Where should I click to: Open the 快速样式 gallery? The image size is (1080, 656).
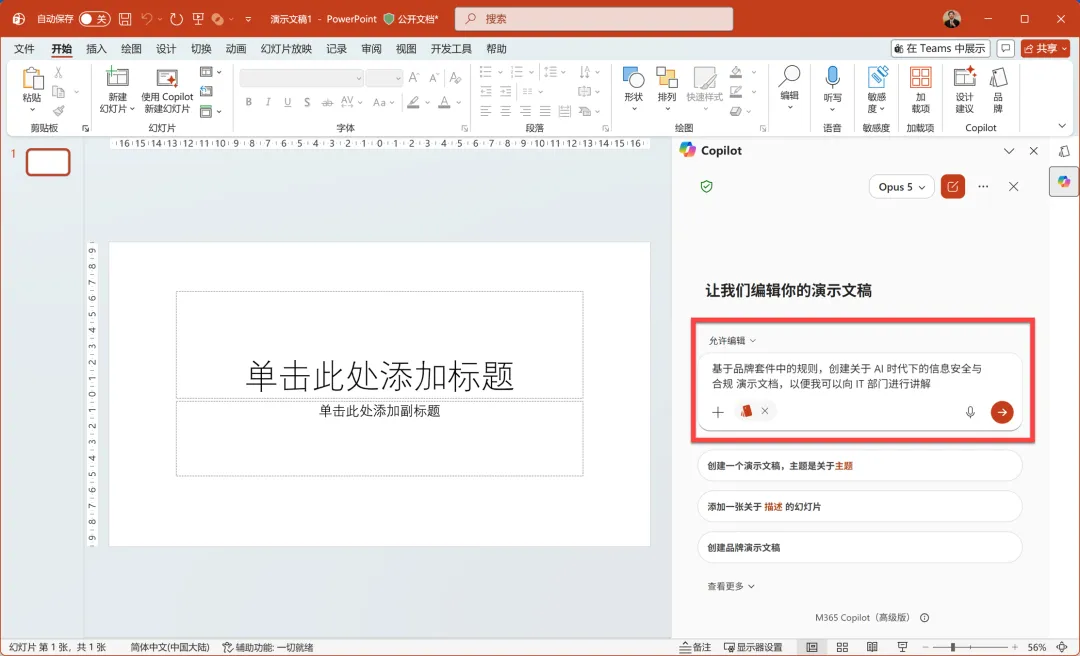tap(704, 88)
